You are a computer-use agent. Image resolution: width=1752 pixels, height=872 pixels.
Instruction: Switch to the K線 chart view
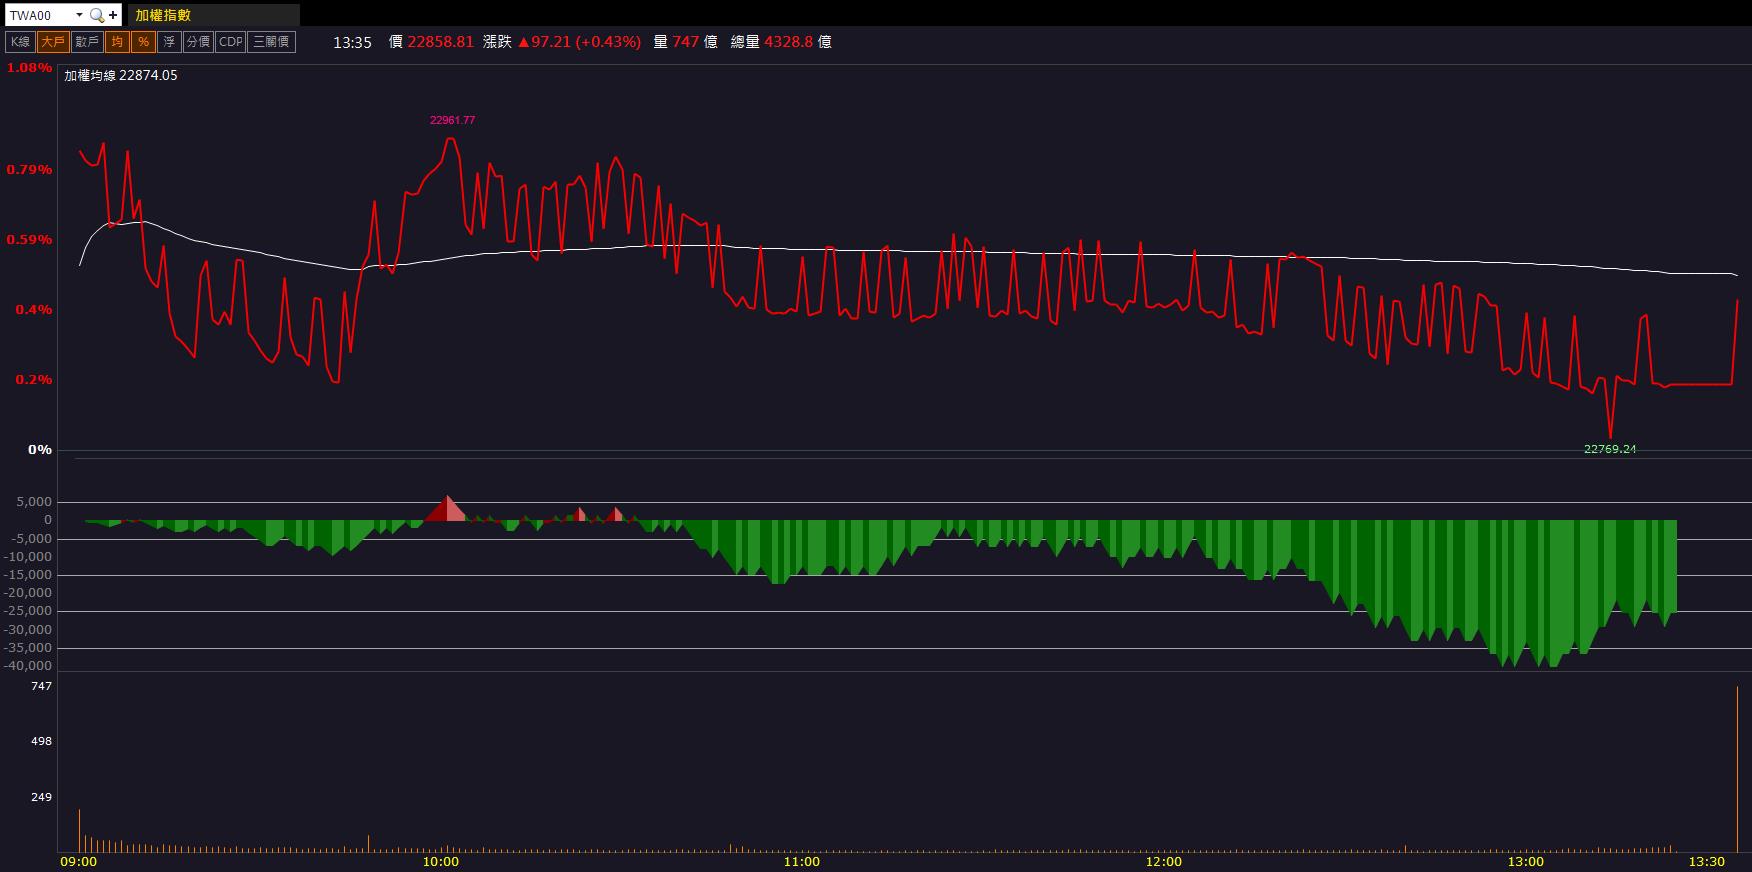[20, 42]
